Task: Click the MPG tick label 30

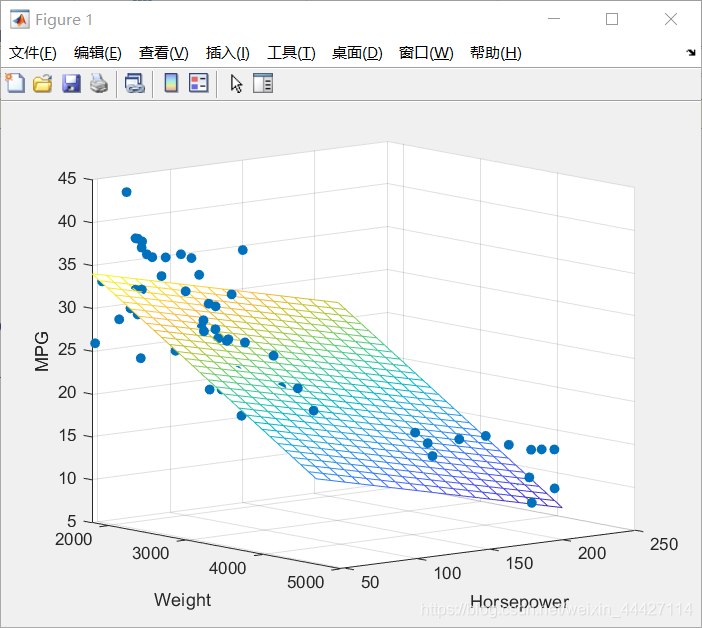Action: pyautogui.click(x=67, y=308)
